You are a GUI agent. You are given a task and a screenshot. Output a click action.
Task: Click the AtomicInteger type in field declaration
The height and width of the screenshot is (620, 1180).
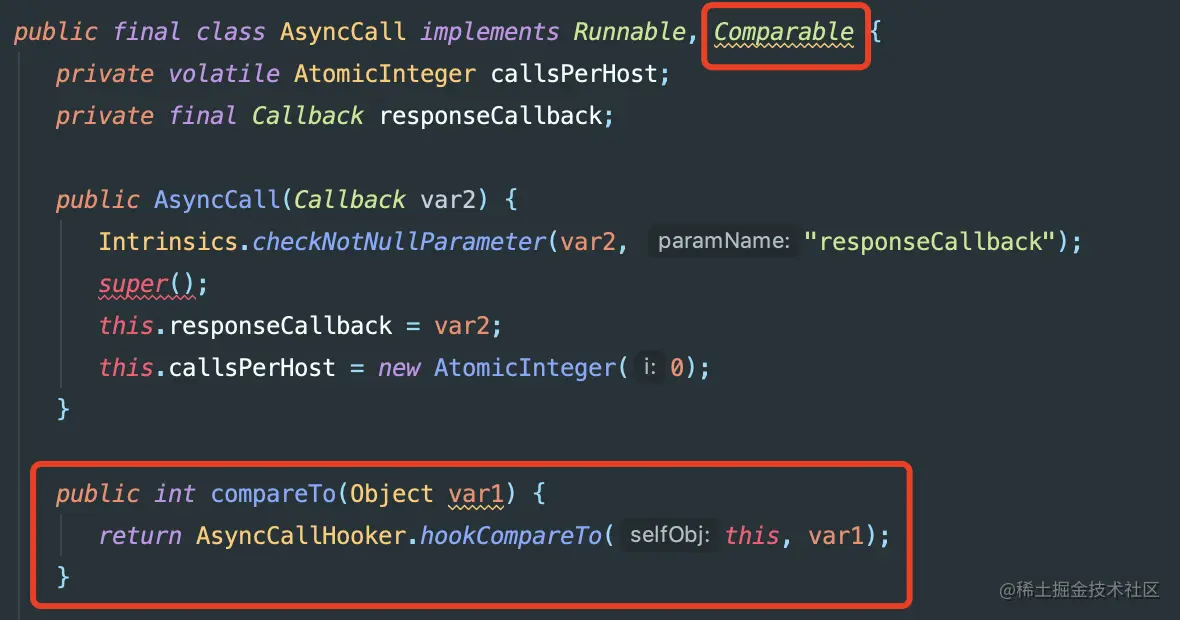[385, 74]
